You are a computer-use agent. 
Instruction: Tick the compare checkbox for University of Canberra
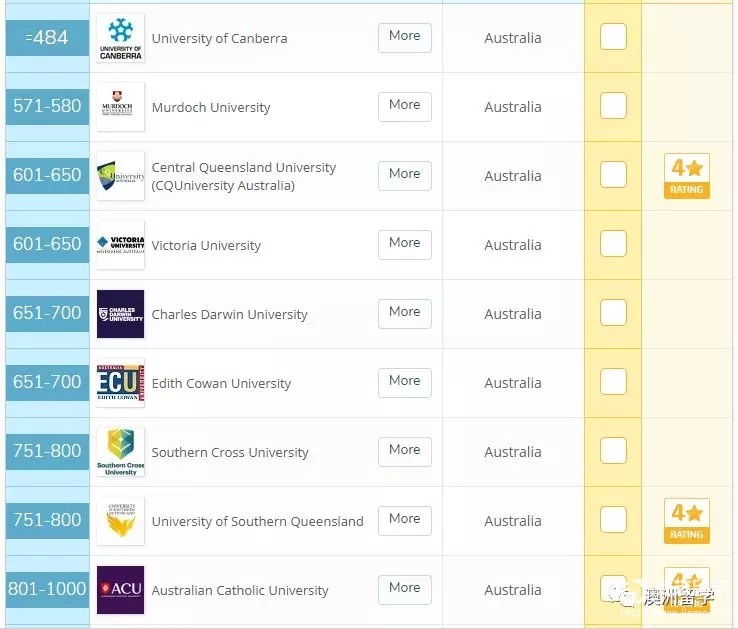(613, 37)
